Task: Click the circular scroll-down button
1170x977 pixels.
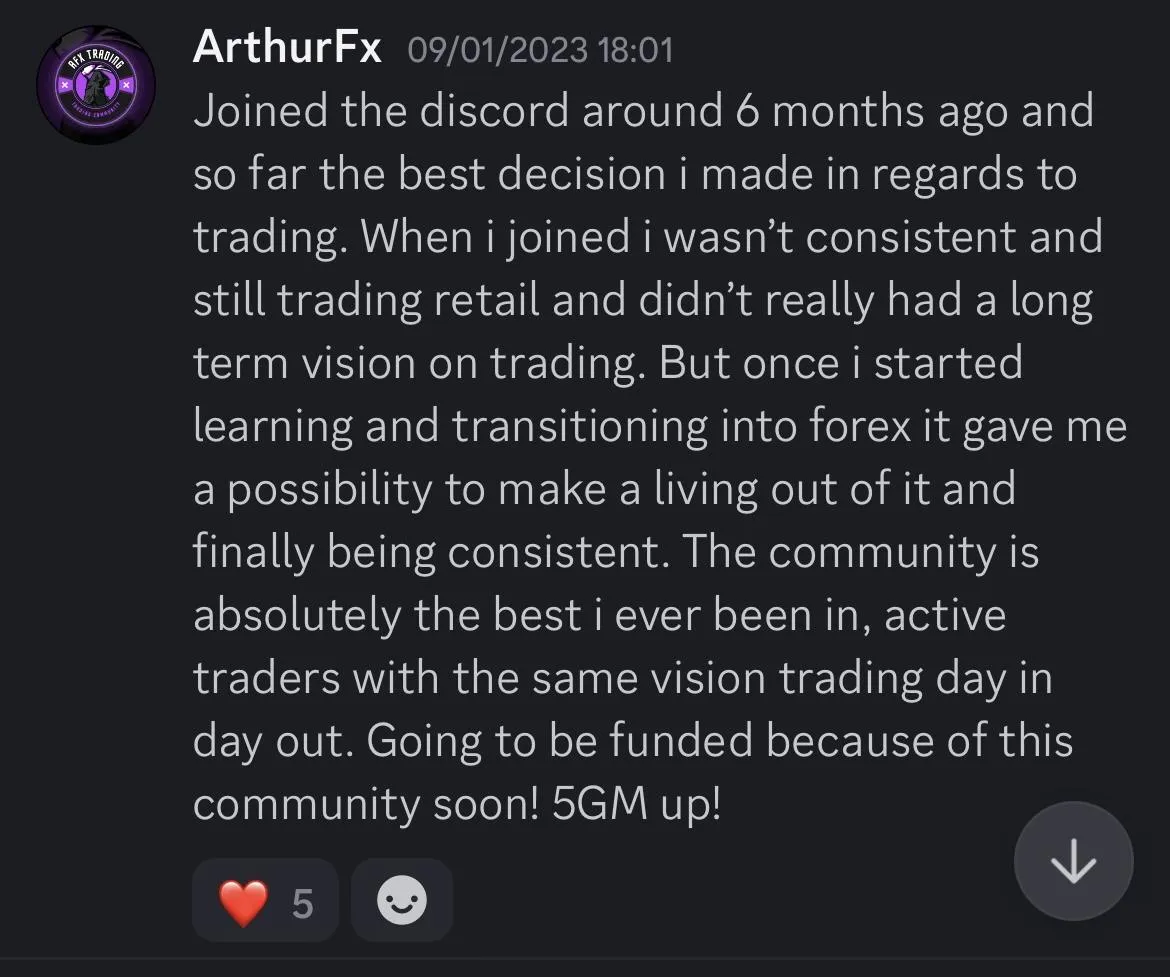Action: coord(1073,861)
